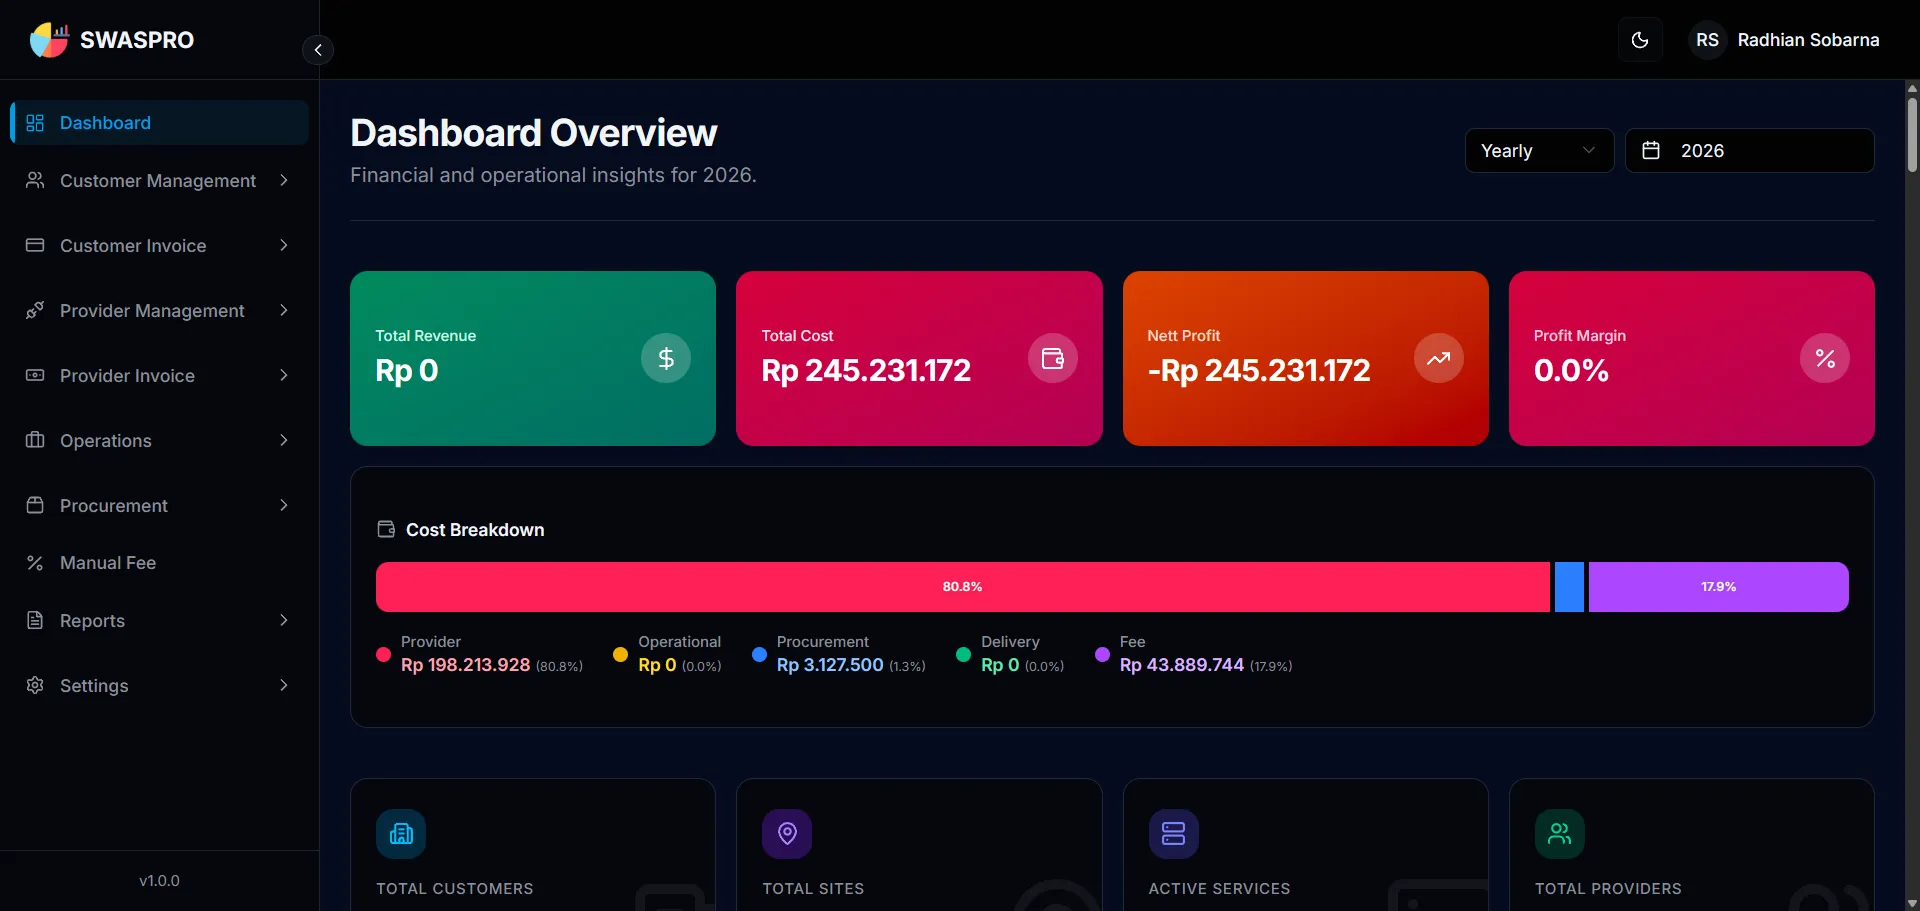Image resolution: width=1920 pixels, height=911 pixels.
Task: Expand the Settings chevron
Action: point(284,685)
